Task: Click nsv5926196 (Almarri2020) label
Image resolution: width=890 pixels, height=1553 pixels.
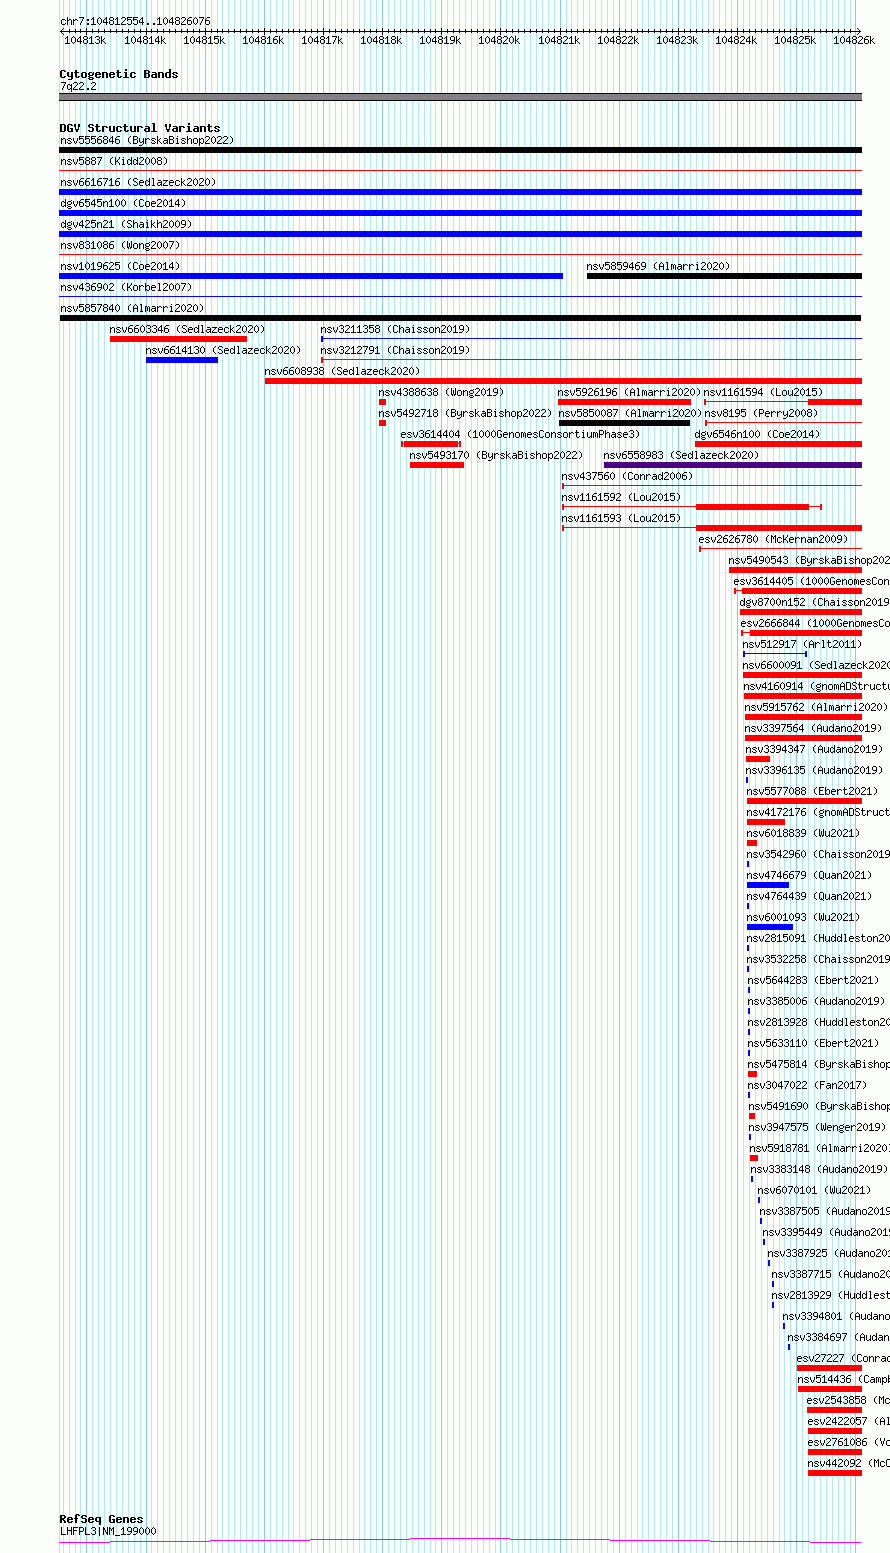Action: click(629, 392)
